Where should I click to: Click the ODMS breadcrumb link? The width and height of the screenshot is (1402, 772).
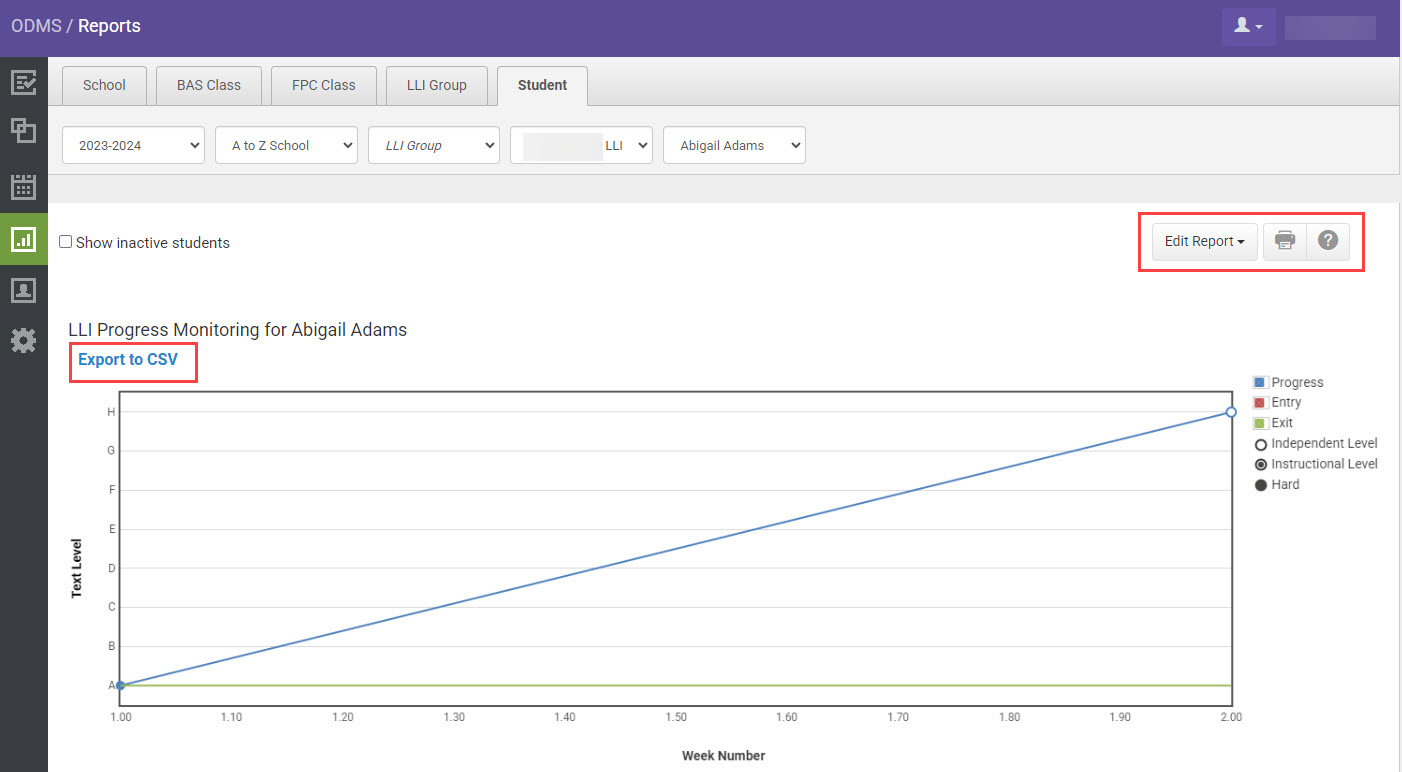tap(34, 26)
